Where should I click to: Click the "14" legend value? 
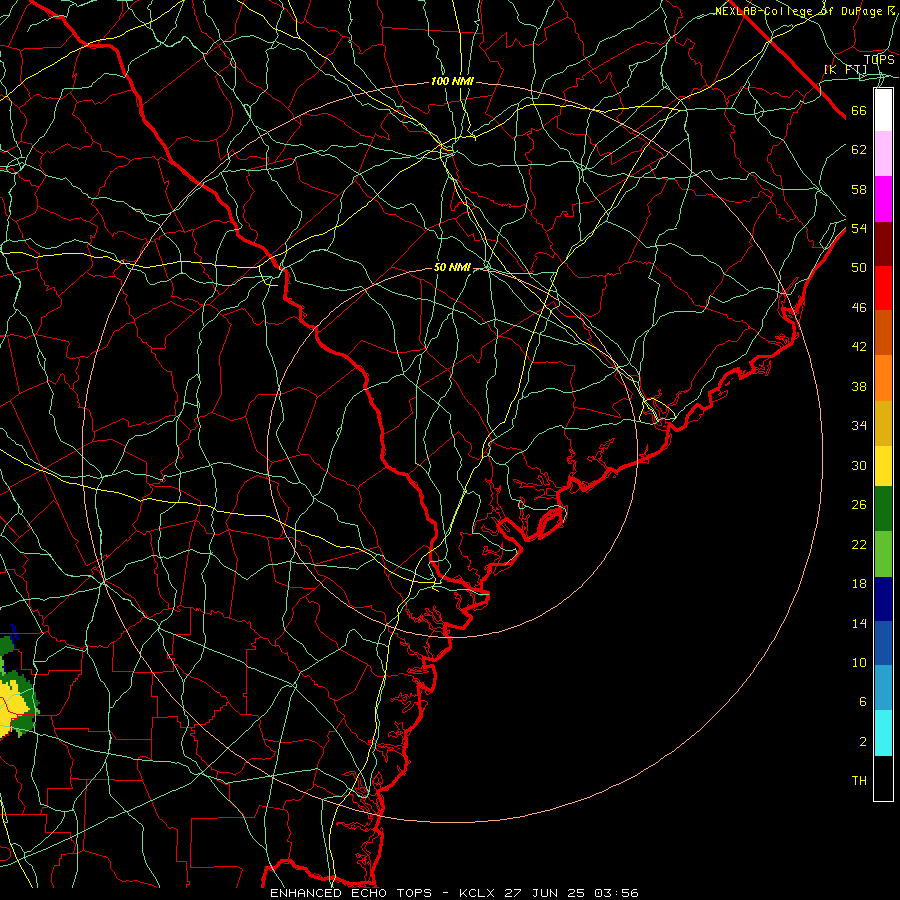pos(859,624)
